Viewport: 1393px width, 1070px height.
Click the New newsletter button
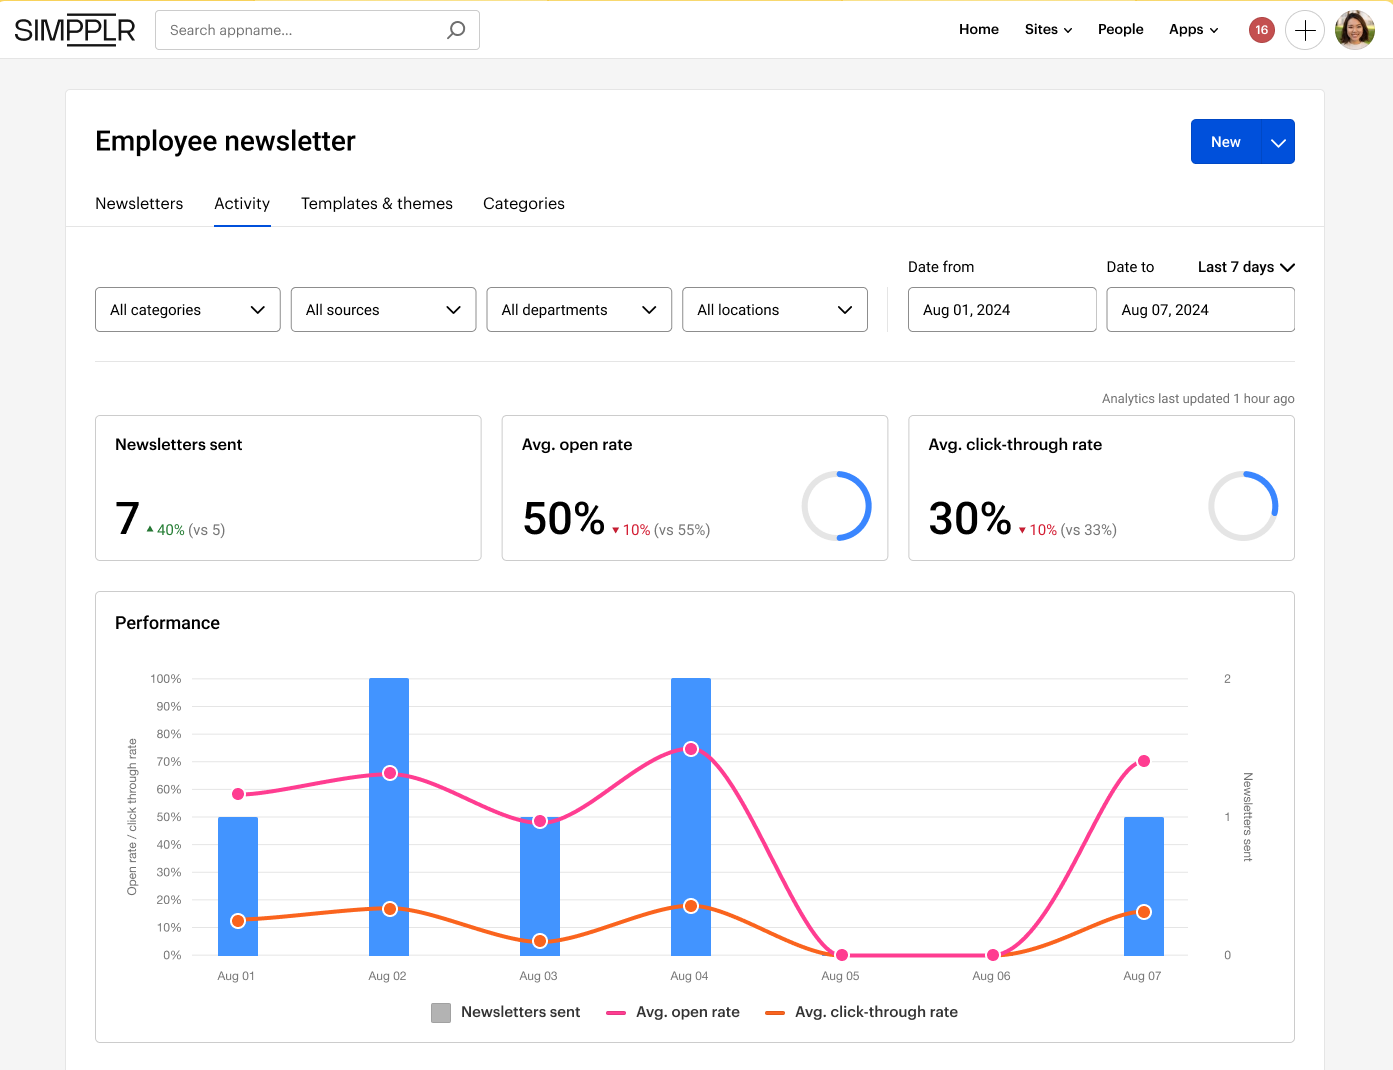tap(1226, 142)
